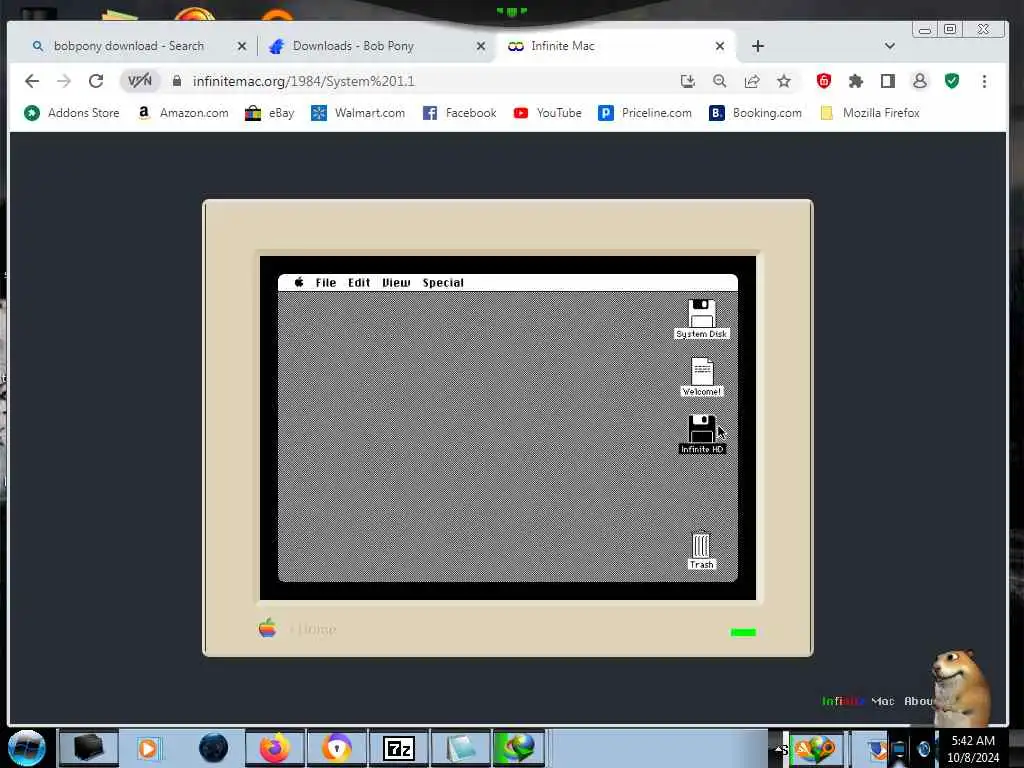Open the System Disk floppy icon

[x=701, y=319]
